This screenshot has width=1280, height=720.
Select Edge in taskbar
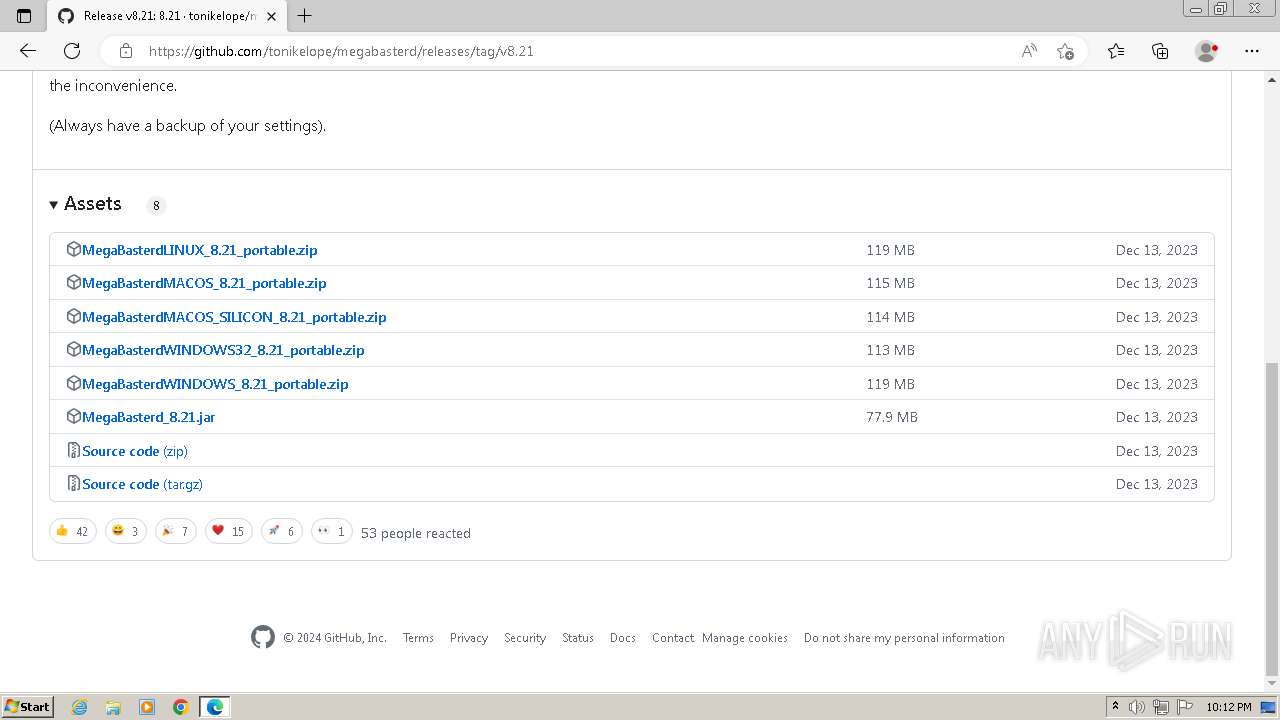pos(215,707)
